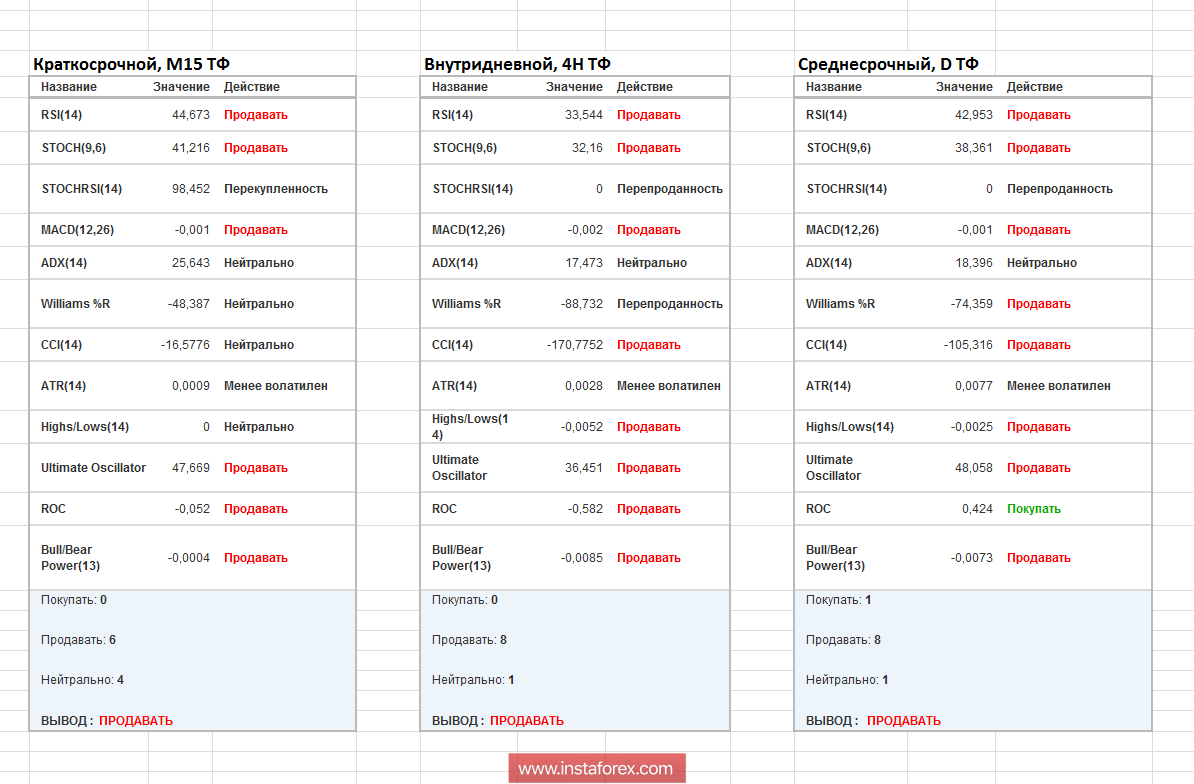Click RSI(14) value 44,673 in M15 table
This screenshot has width=1194, height=784.
[x=190, y=115]
